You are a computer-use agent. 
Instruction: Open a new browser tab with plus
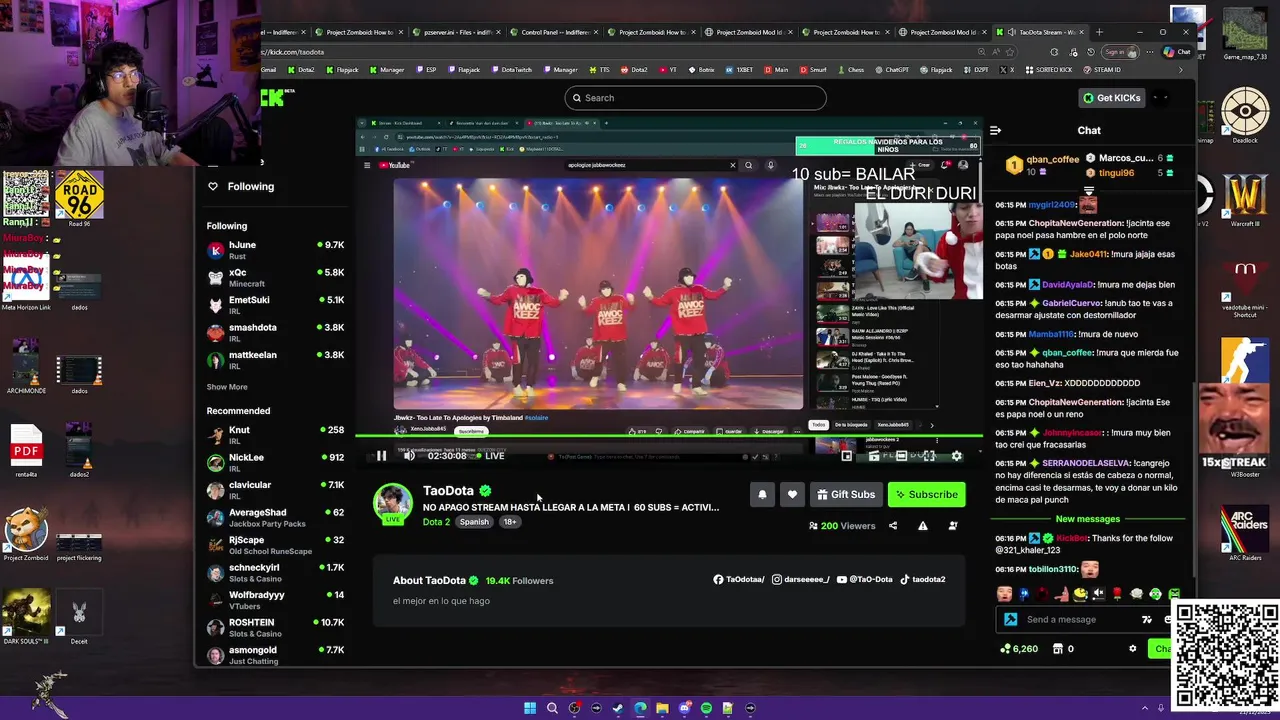tap(1099, 32)
